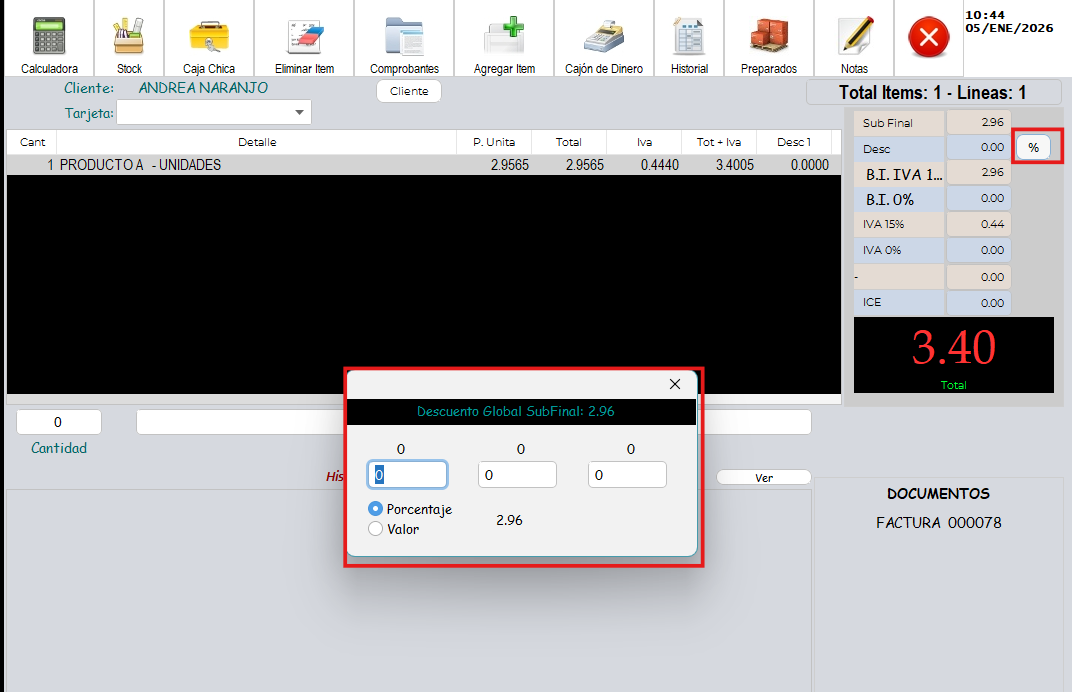Click the red X exit icon
Screen dimensions: 1072x692
point(928,39)
